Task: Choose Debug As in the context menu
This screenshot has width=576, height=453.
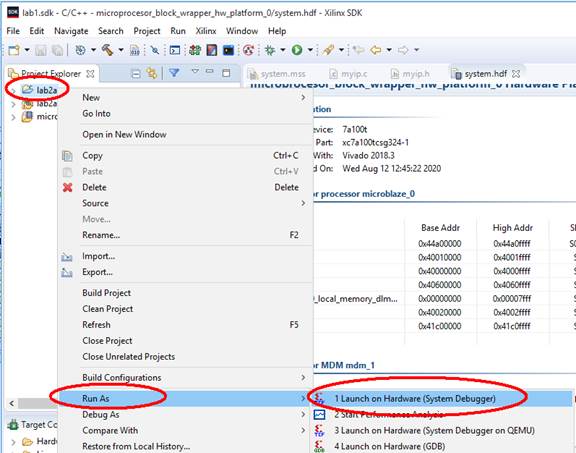Action: 185,414
